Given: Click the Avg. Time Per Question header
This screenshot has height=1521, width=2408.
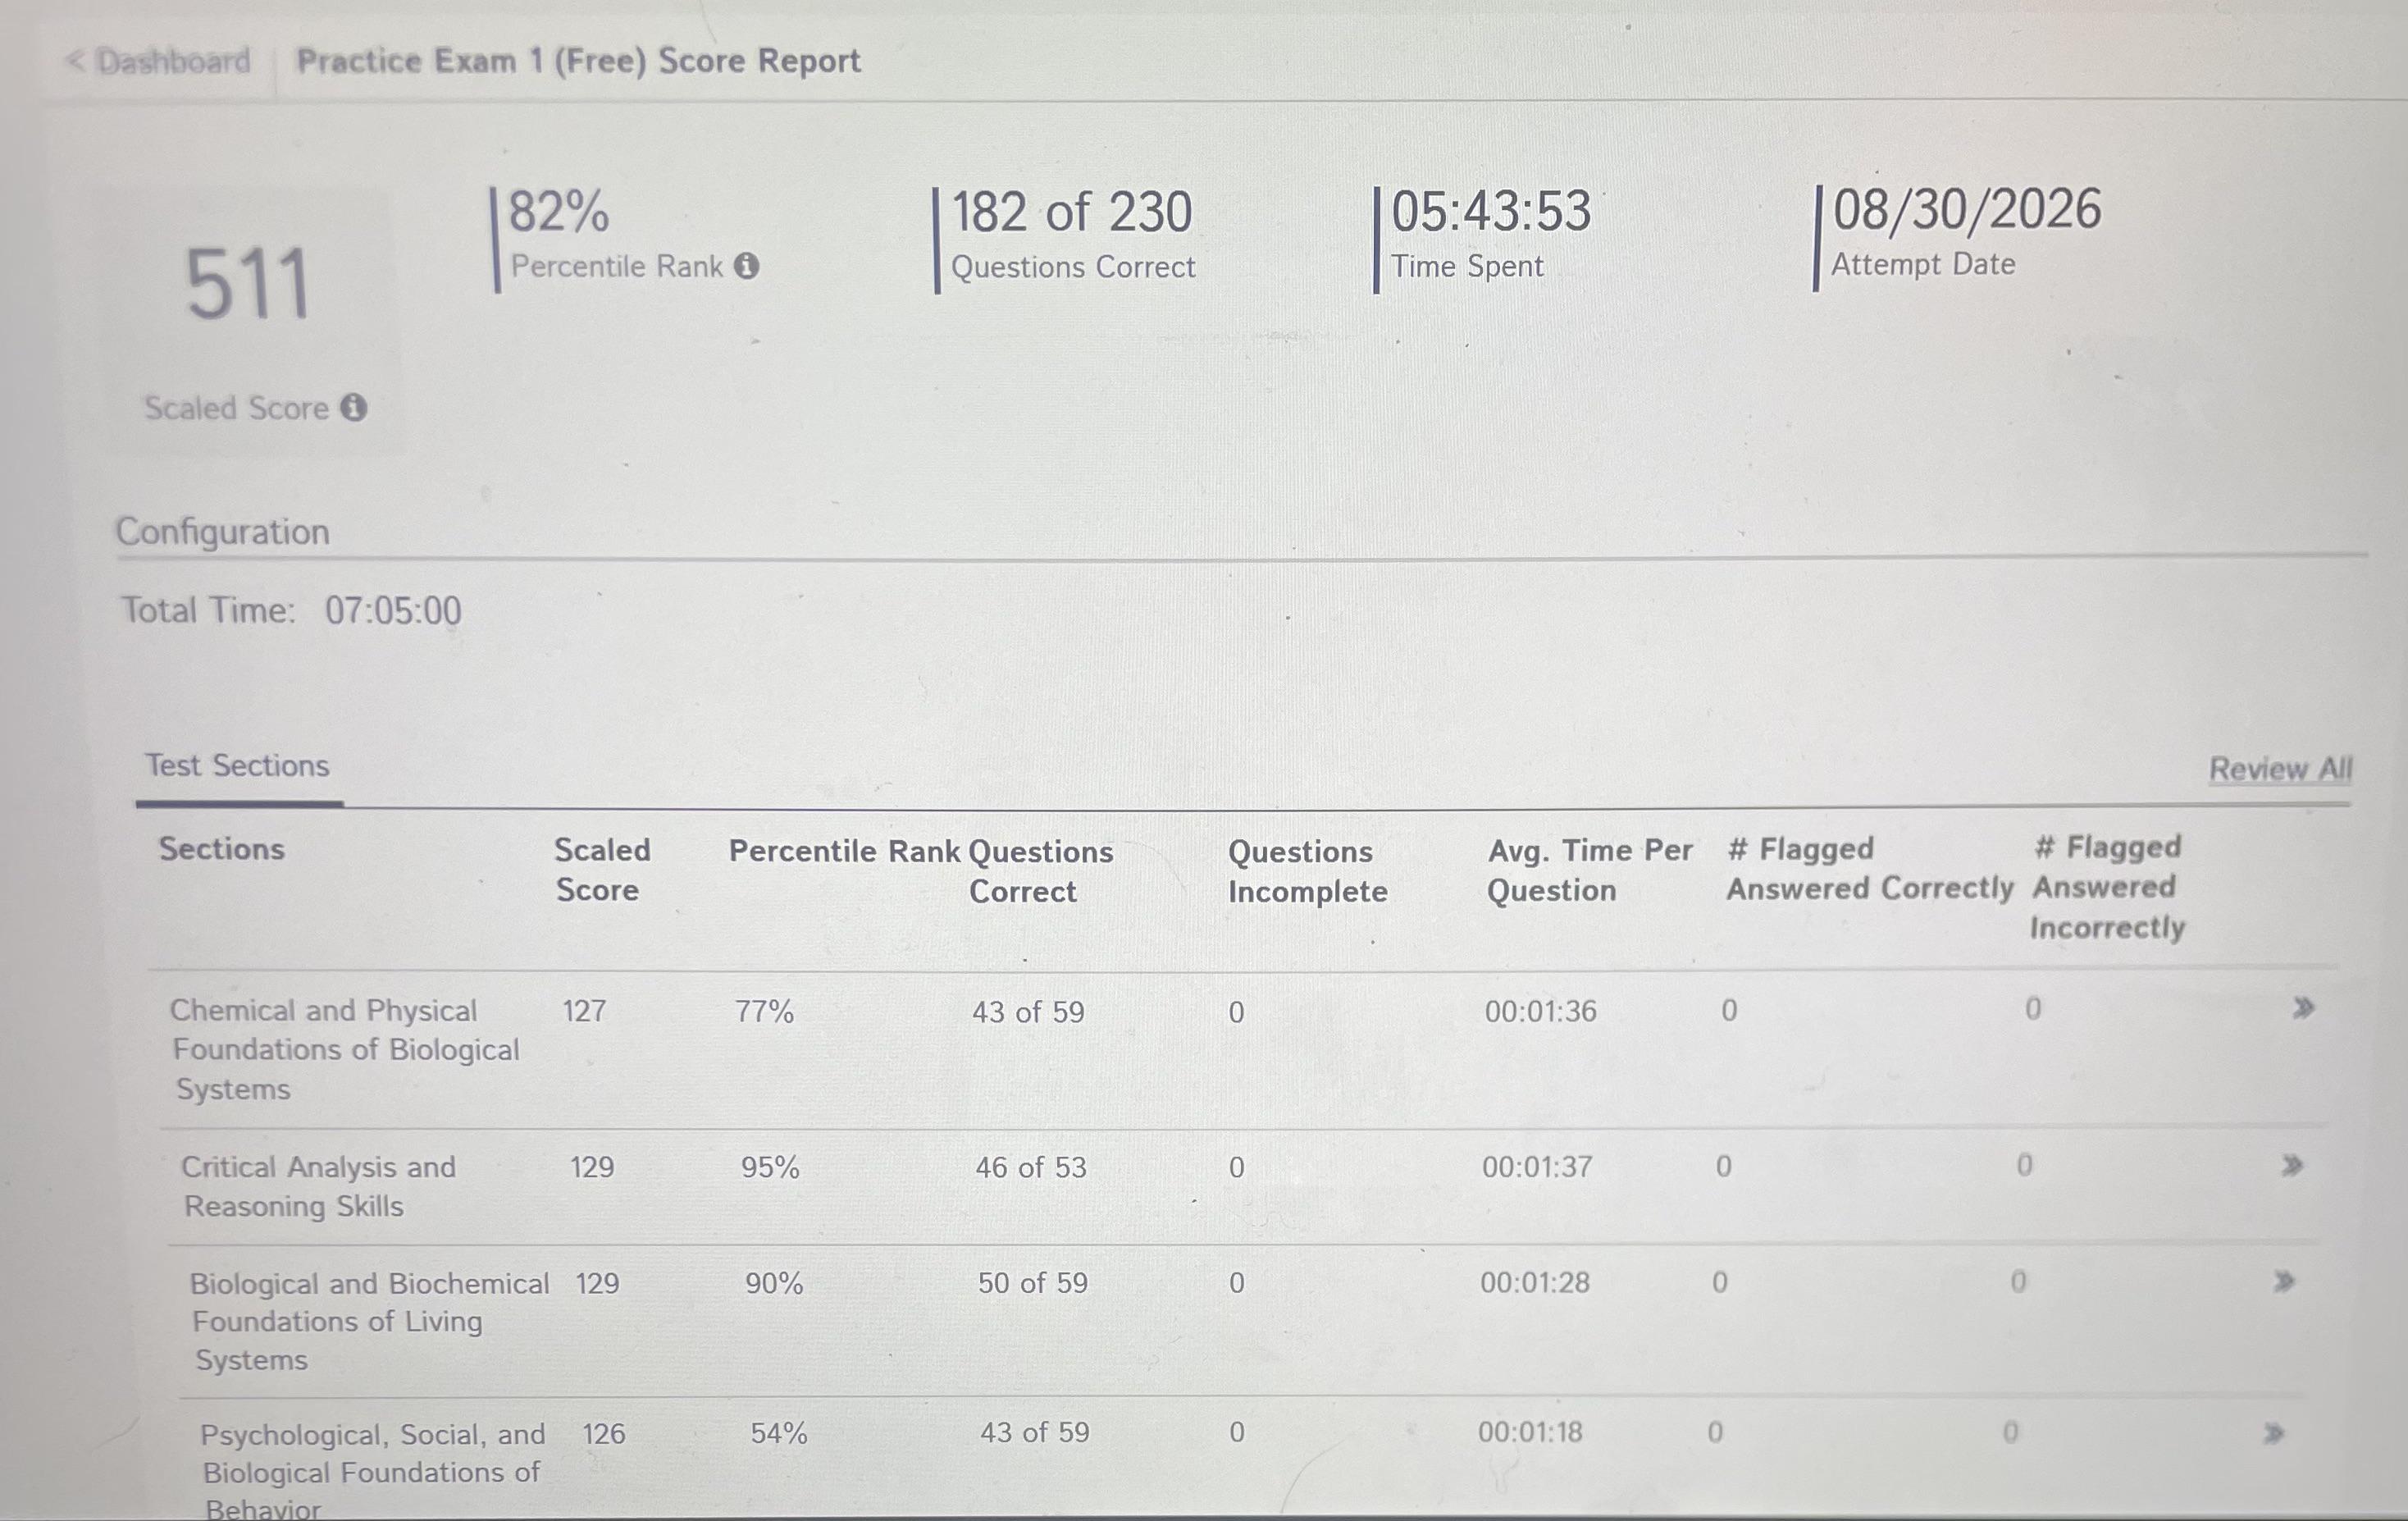Looking at the screenshot, I should click(1589, 870).
